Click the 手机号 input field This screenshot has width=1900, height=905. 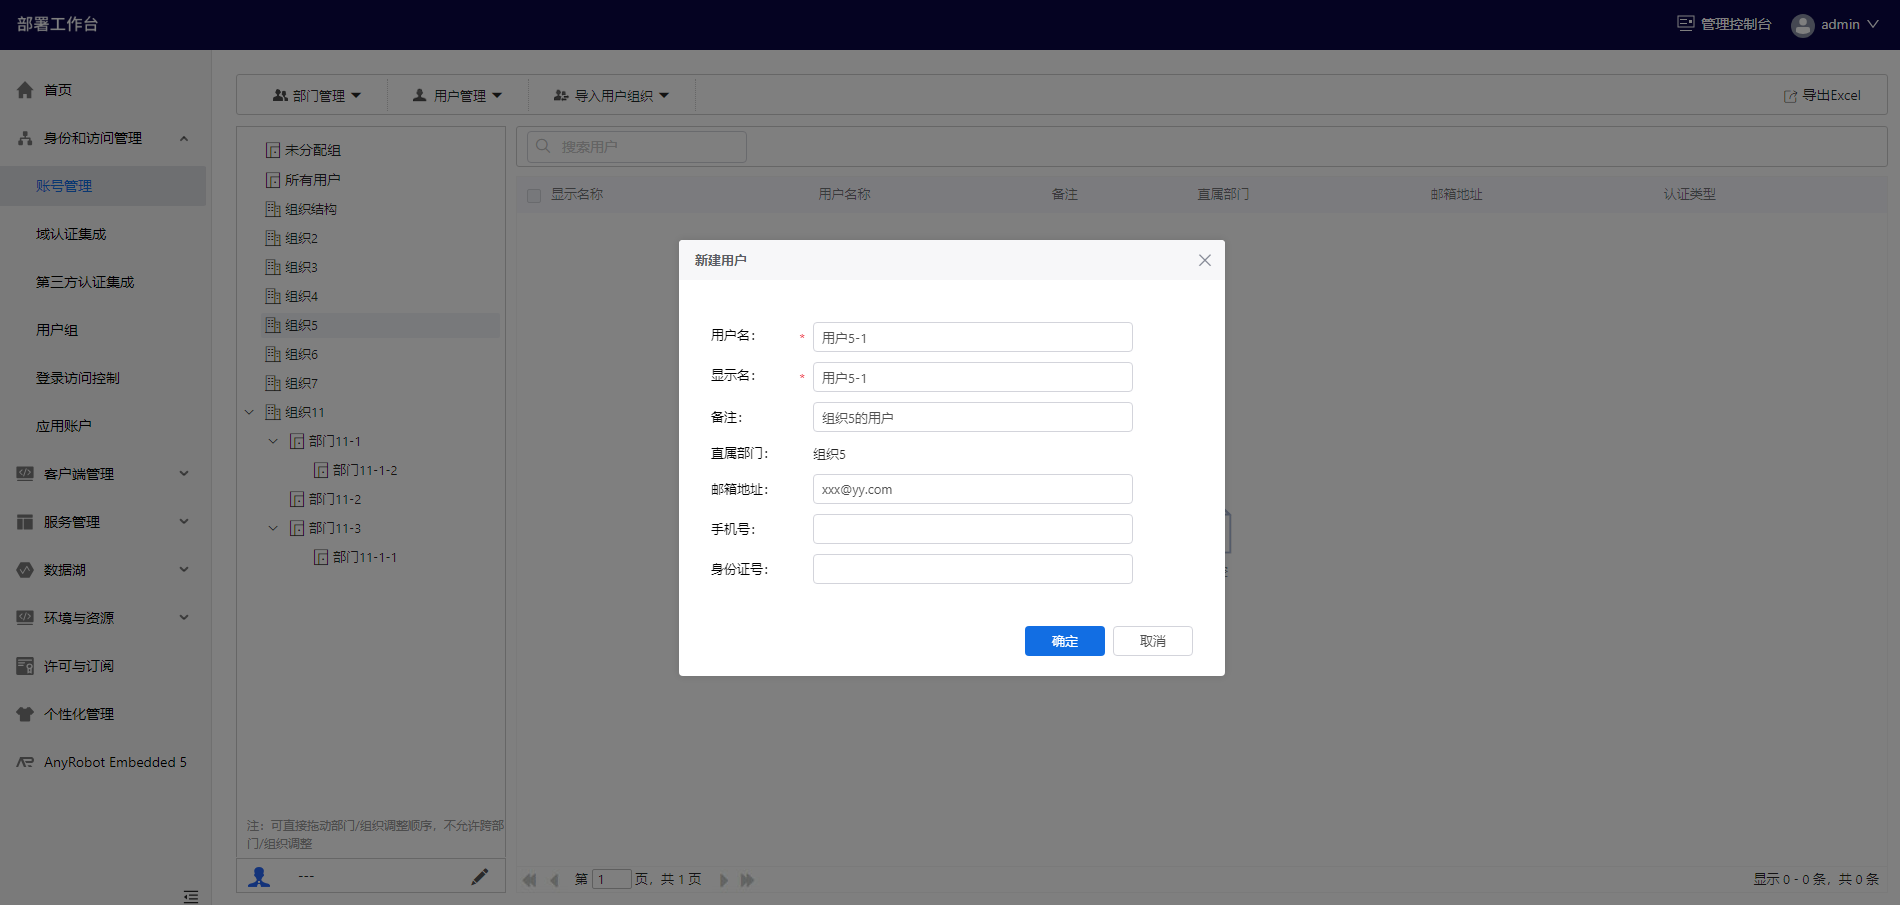(973, 529)
